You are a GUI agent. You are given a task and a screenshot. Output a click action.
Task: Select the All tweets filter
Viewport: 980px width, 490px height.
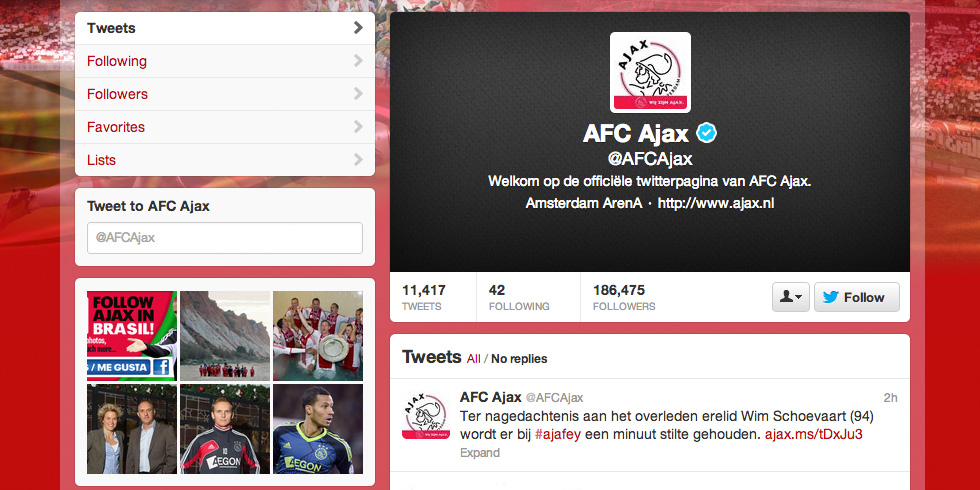(x=474, y=359)
